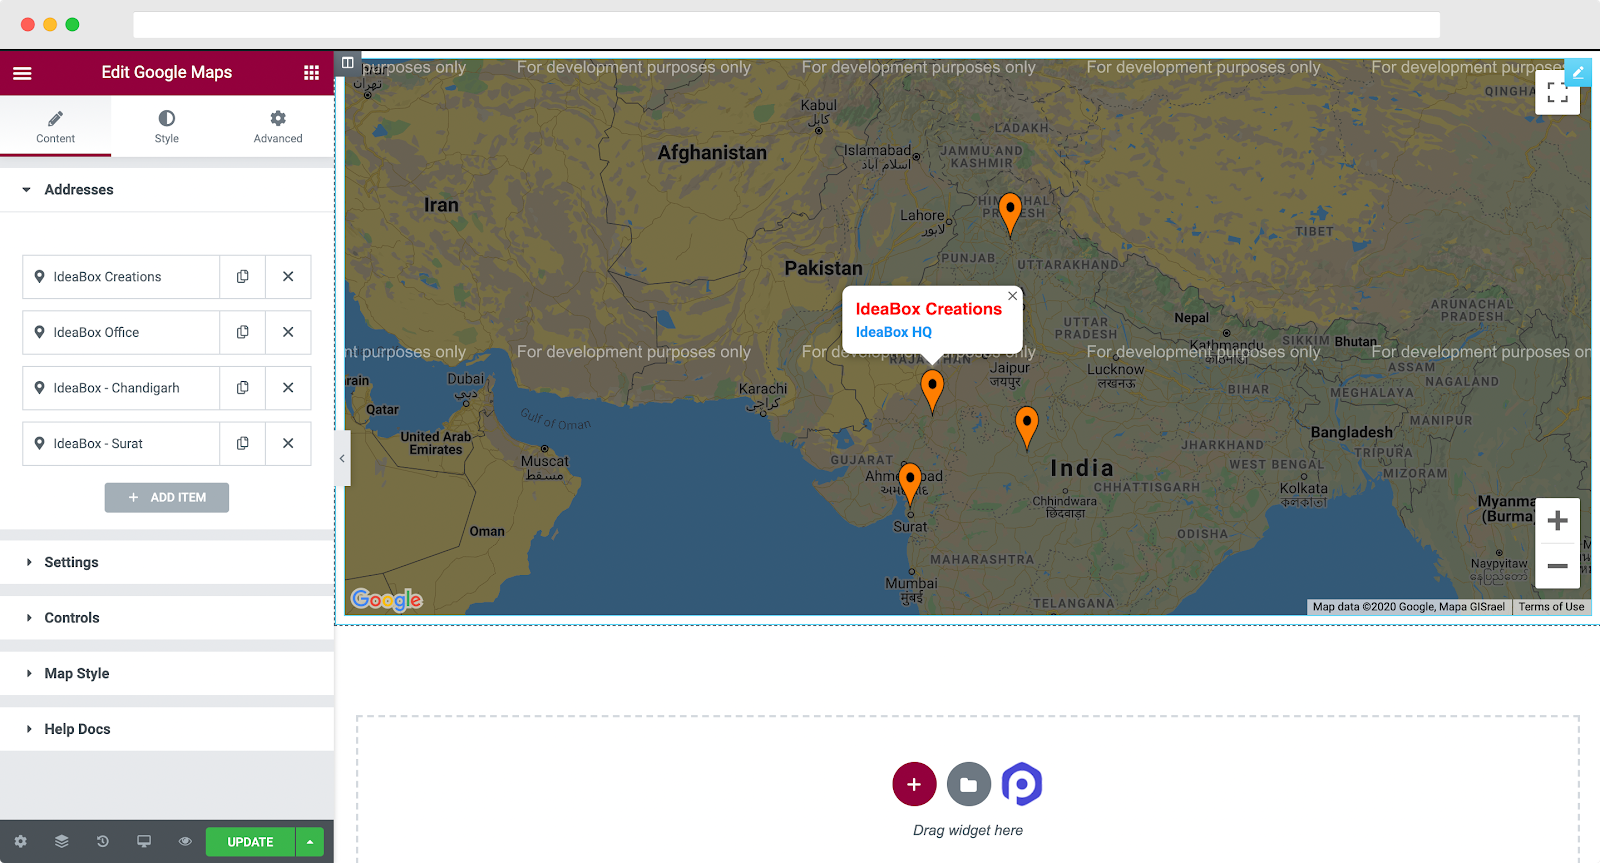Open the Elementor hamburger menu
Screen dimensions: 1600x863
[22, 73]
